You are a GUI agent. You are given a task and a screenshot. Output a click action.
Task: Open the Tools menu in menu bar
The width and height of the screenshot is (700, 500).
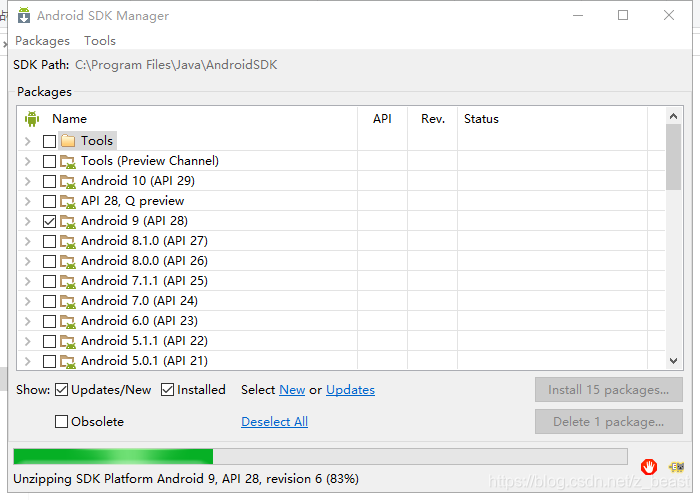[x=100, y=41]
